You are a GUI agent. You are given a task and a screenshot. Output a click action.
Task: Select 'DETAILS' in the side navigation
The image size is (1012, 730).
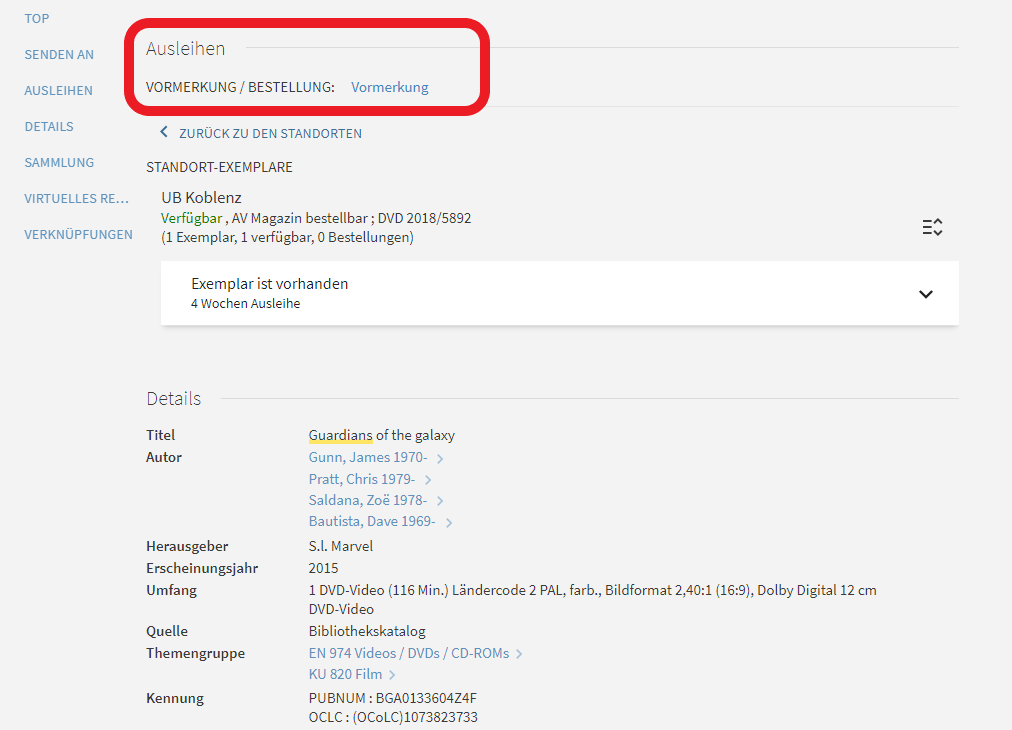[49, 127]
